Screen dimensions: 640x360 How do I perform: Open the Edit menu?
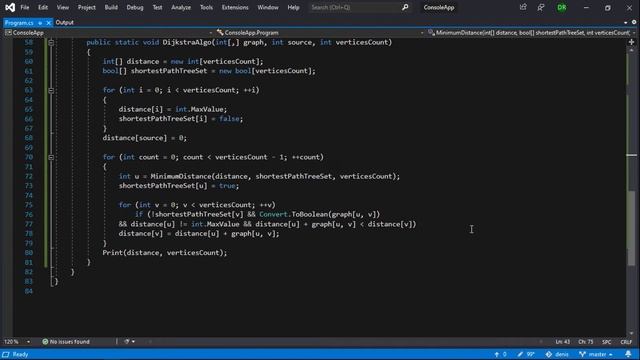coord(43,7)
